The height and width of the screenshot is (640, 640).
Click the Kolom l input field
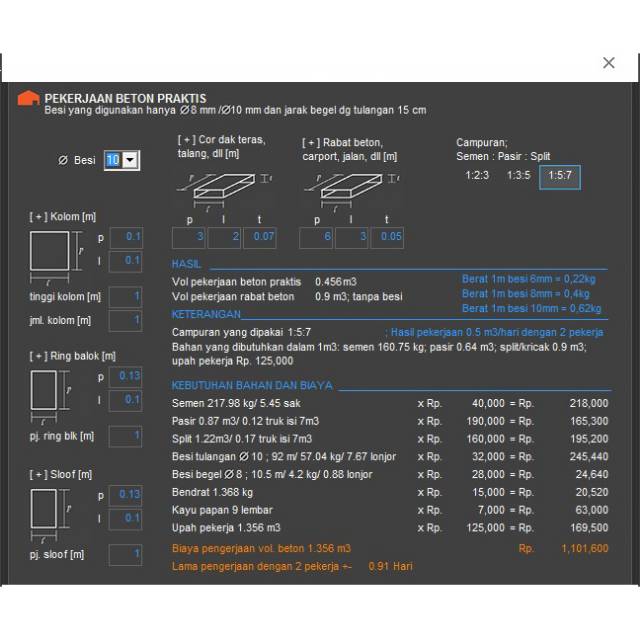[126, 261]
